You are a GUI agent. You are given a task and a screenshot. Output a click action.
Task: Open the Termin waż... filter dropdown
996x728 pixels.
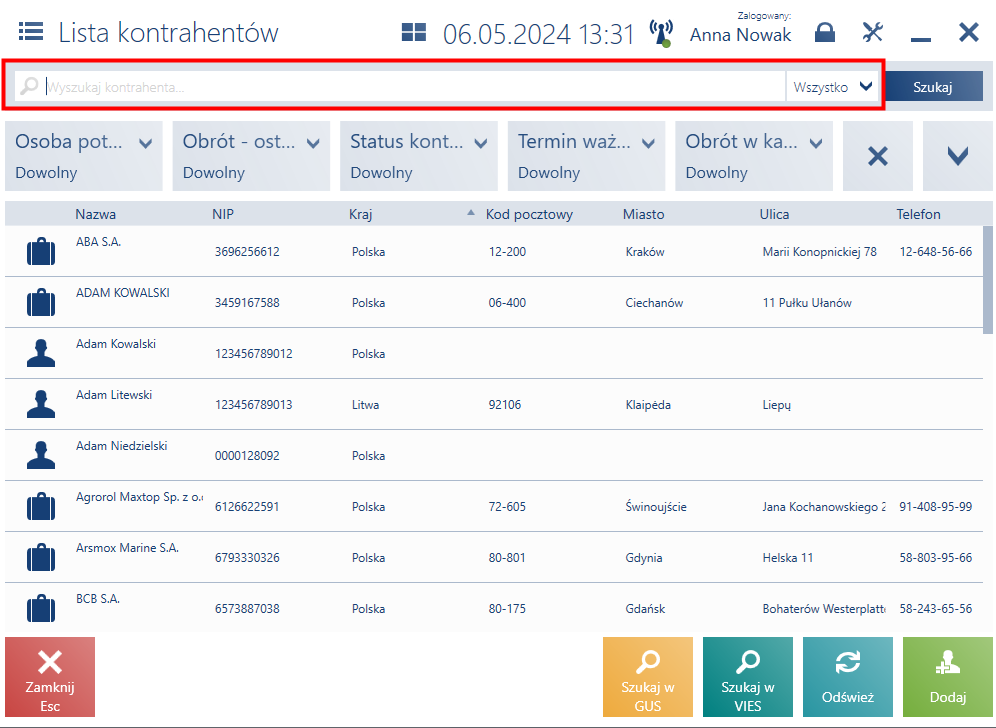coord(586,156)
